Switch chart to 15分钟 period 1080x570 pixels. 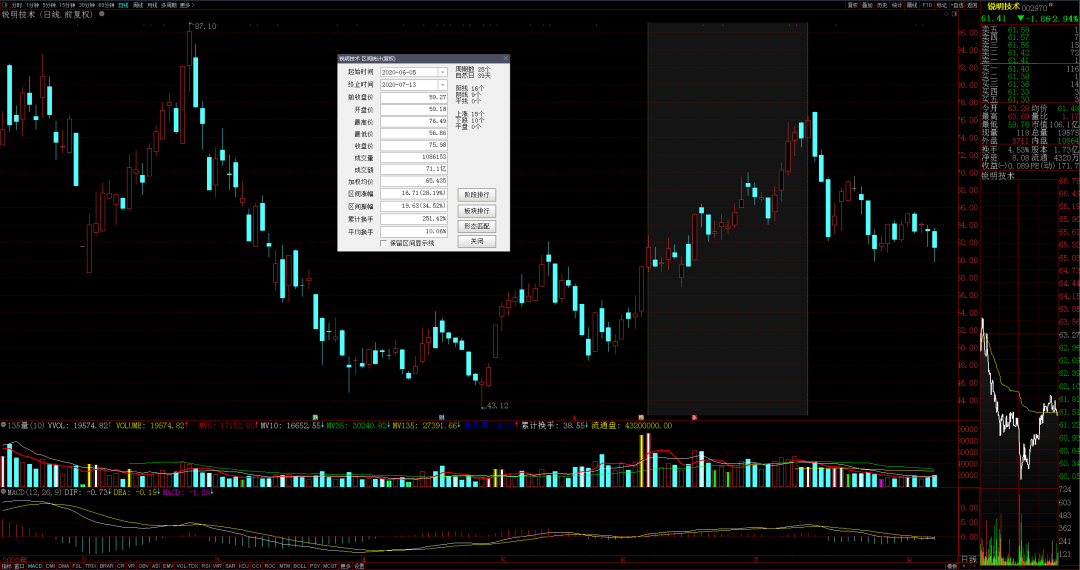pos(68,5)
